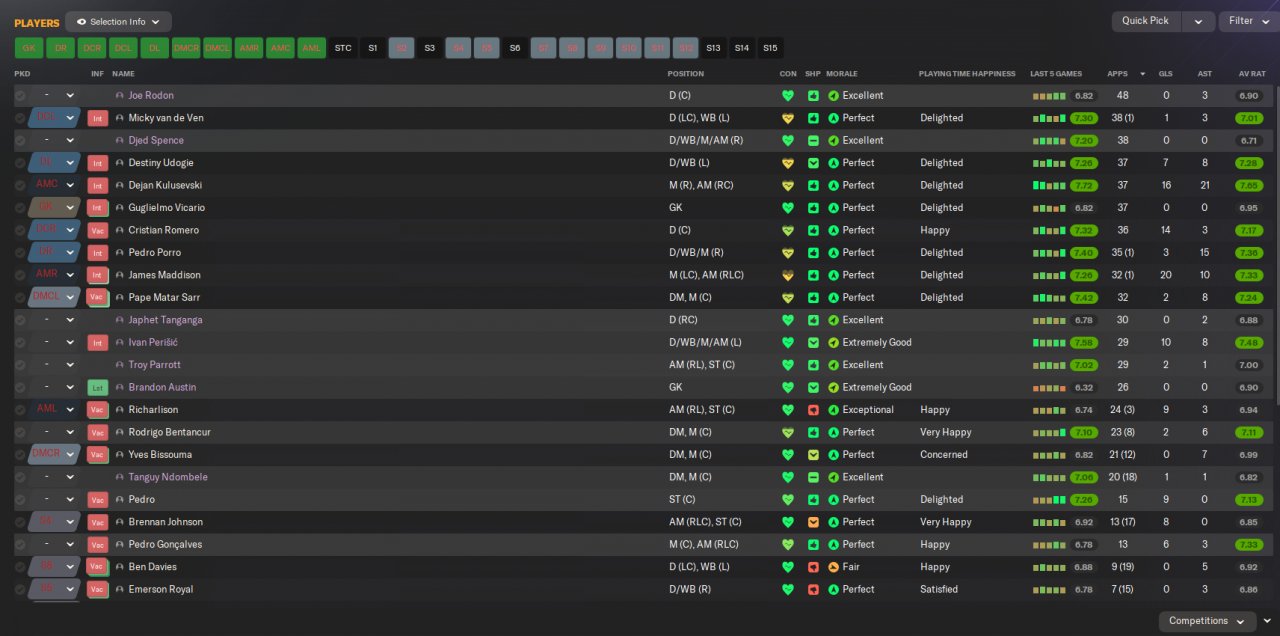1280x636 pixels.
Task: Click Ben Davies' orange morale icon
Action: pos(834,567)
